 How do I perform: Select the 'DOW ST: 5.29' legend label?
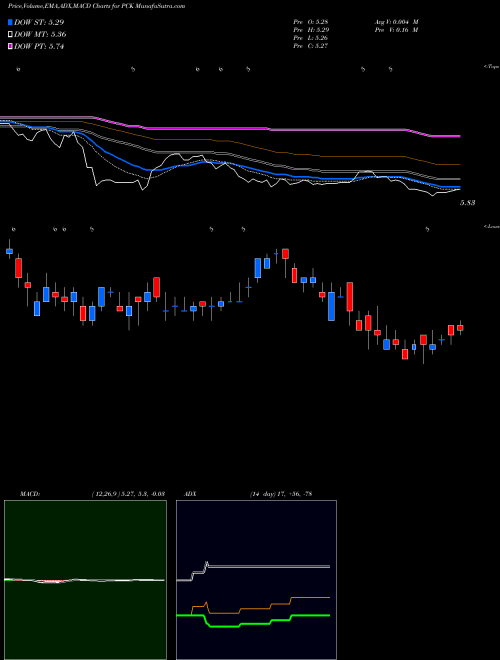[x=39, y=22]
